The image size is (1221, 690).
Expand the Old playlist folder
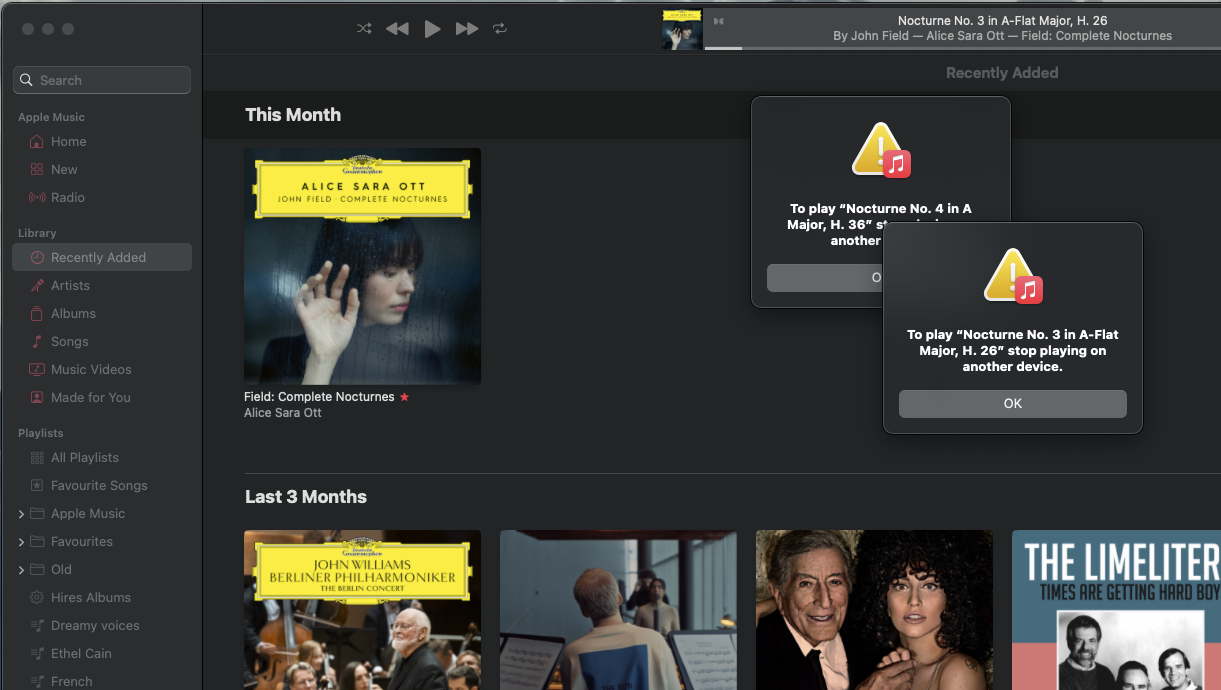pos(21,570)
